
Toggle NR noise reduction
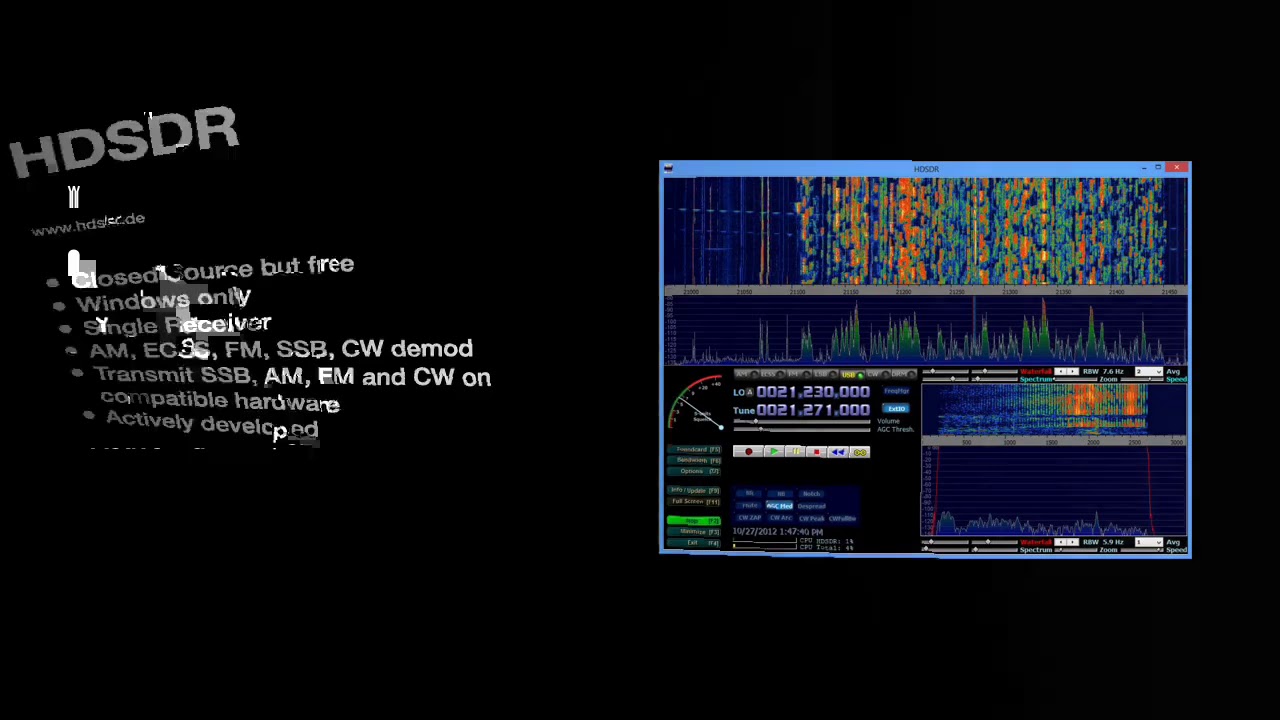coord(750,493)
